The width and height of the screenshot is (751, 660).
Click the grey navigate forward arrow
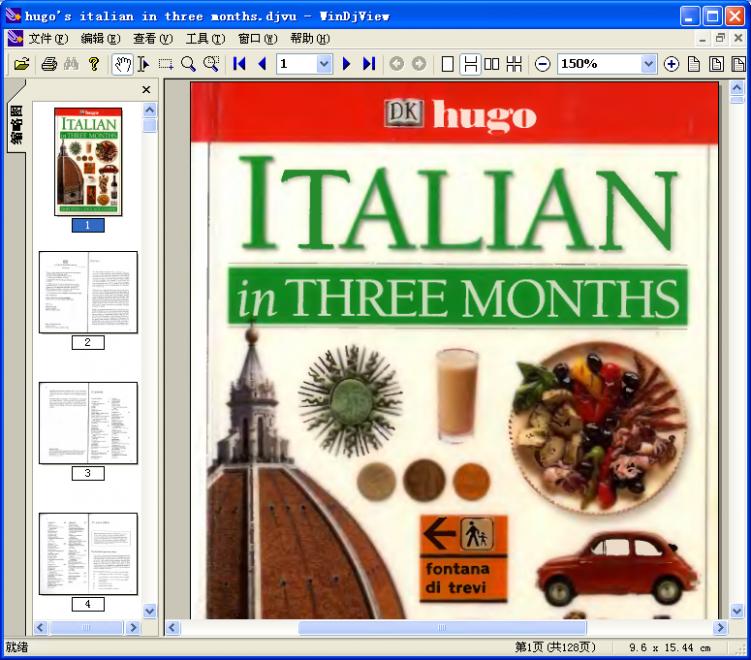419,64
